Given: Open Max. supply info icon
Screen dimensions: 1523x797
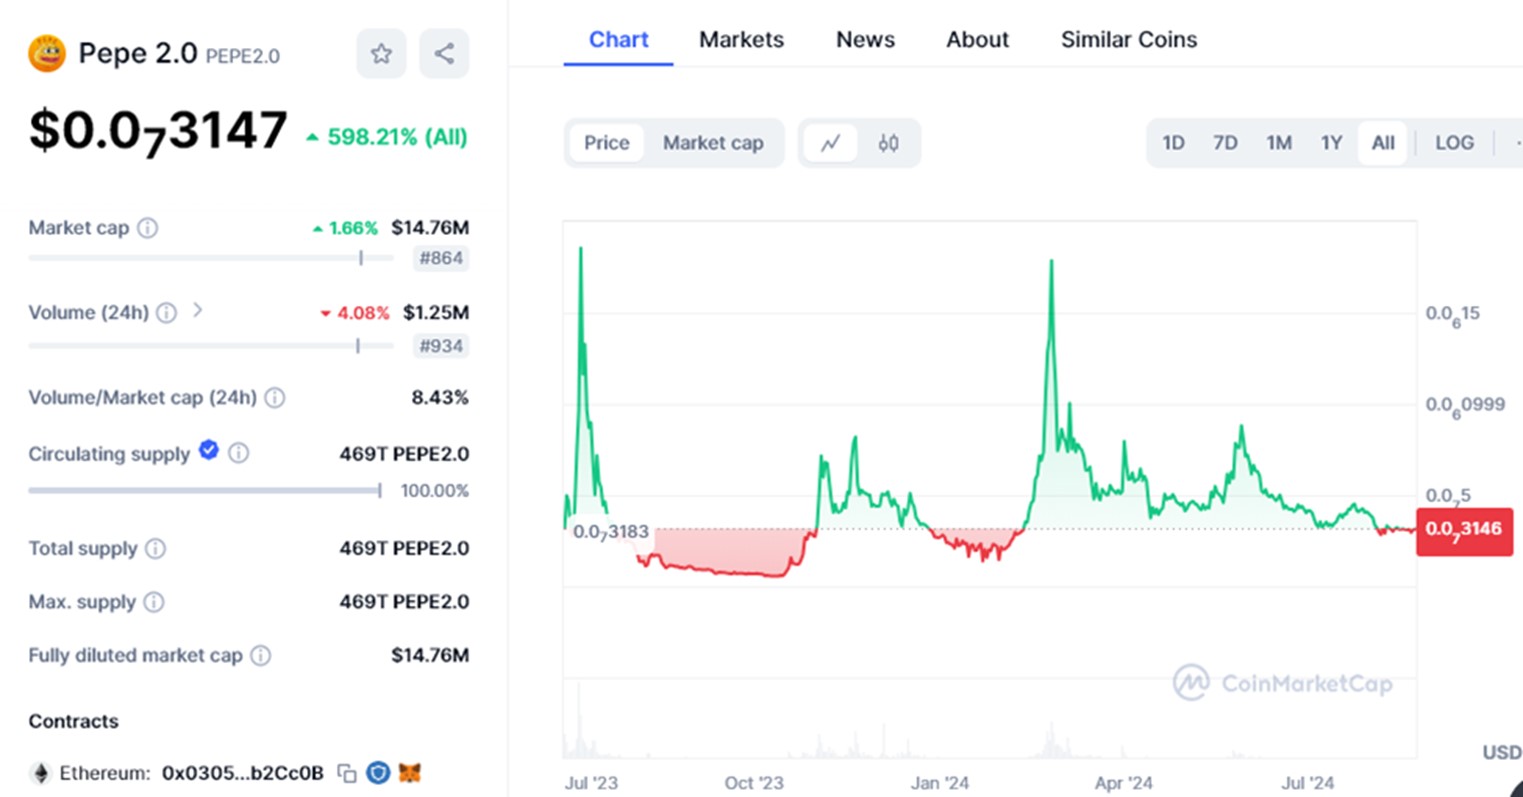Looking at the screenshot, I should (154, 602).
